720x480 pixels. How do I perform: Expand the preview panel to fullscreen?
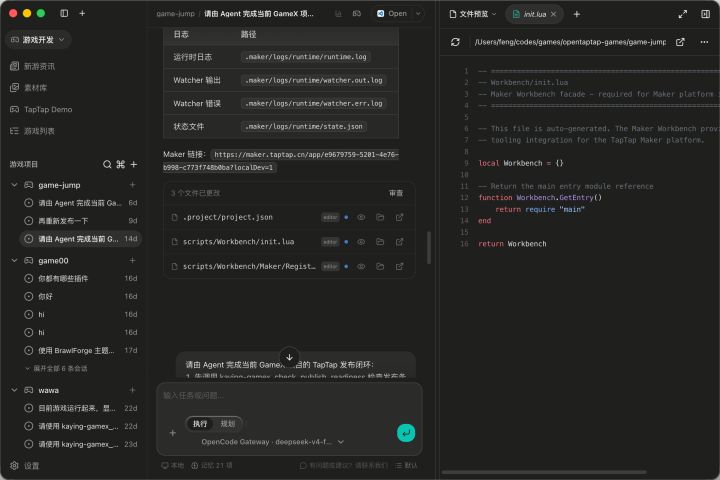click(683, 14)
